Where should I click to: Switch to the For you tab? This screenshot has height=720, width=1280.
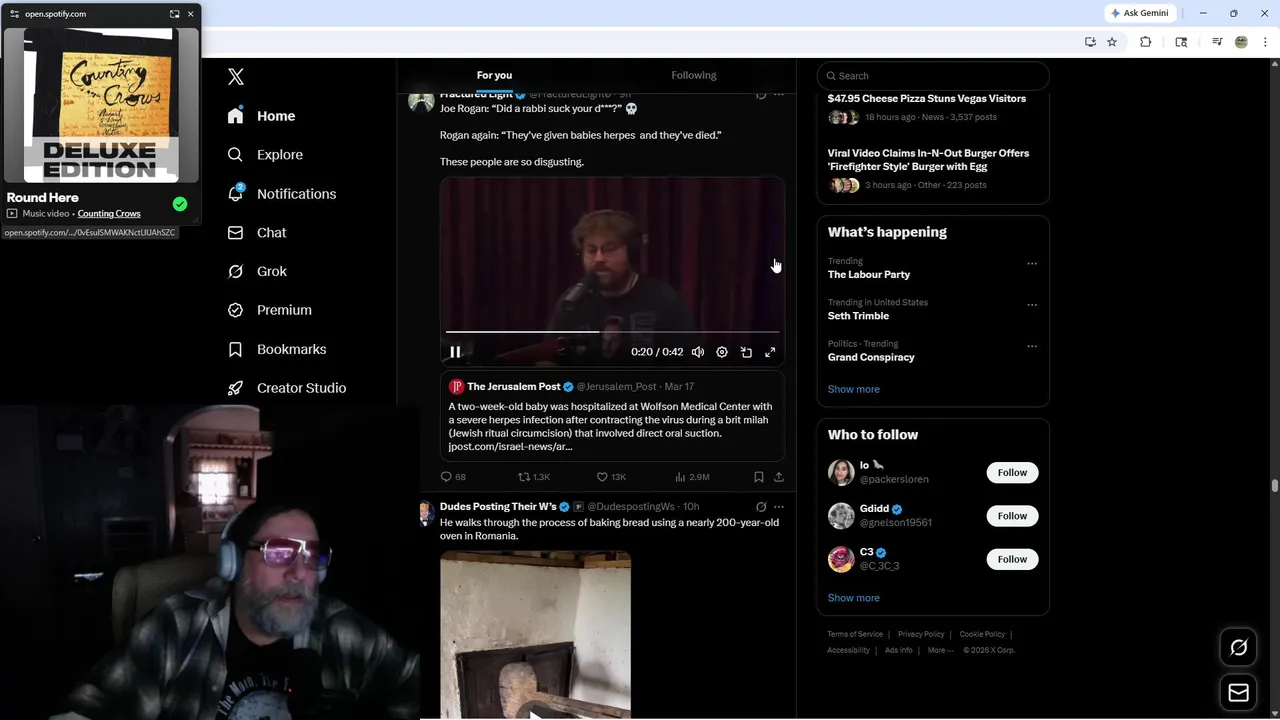click(494, 75)
